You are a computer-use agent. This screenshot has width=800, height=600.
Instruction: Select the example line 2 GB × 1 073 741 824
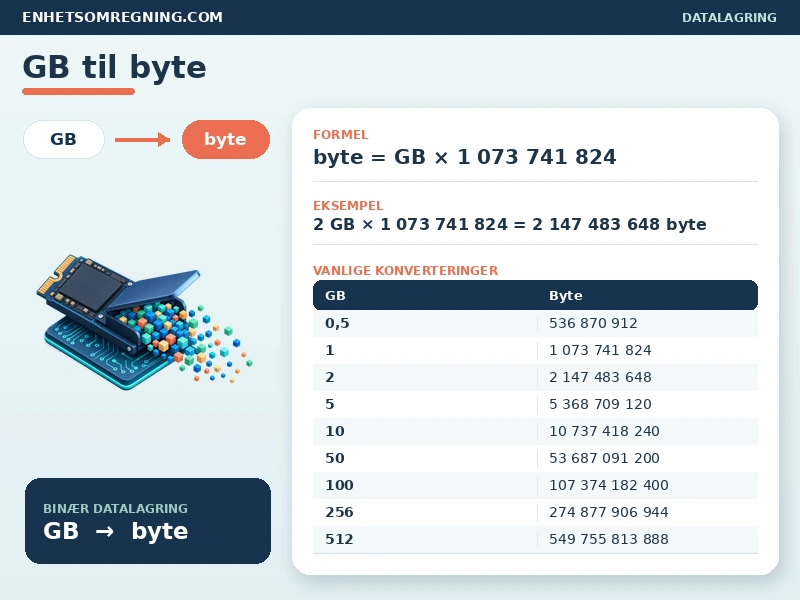(x=410, y=224)
